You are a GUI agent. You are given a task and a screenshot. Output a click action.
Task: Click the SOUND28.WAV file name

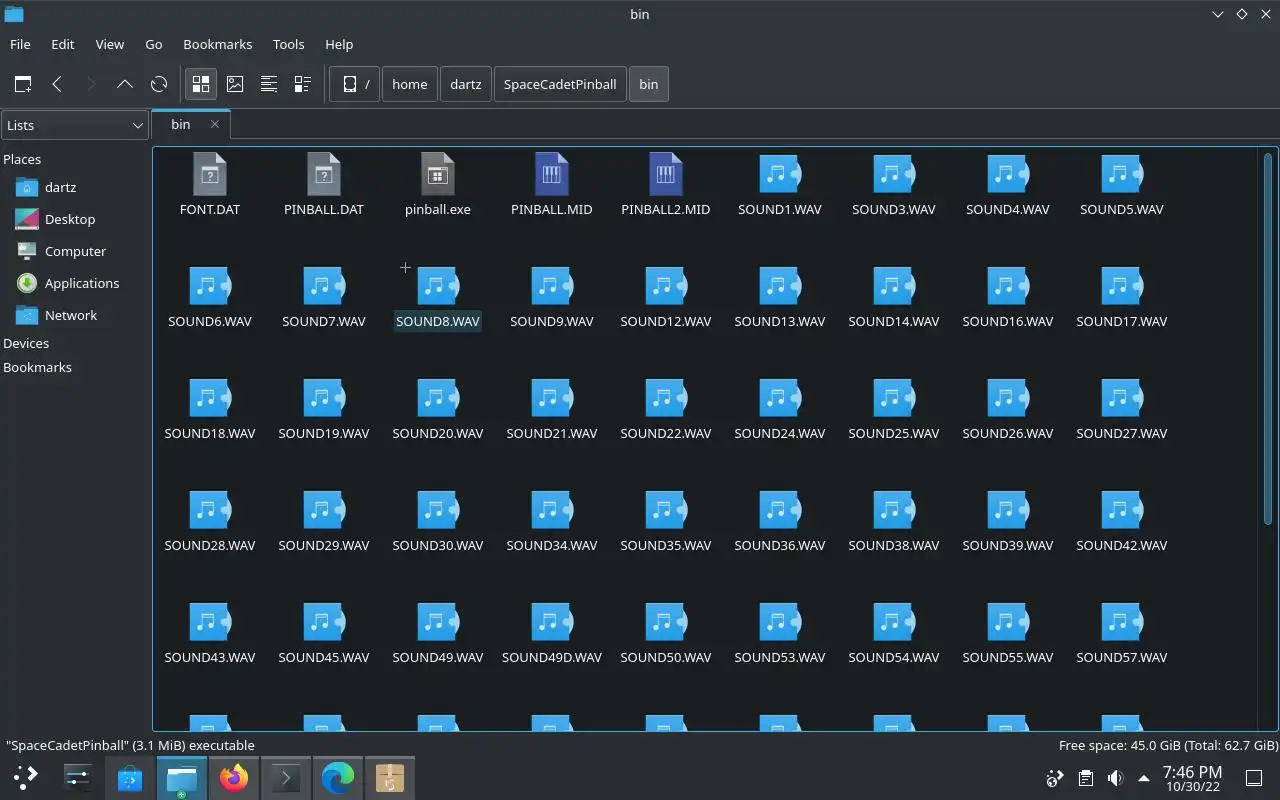click(x=210, y=545)
